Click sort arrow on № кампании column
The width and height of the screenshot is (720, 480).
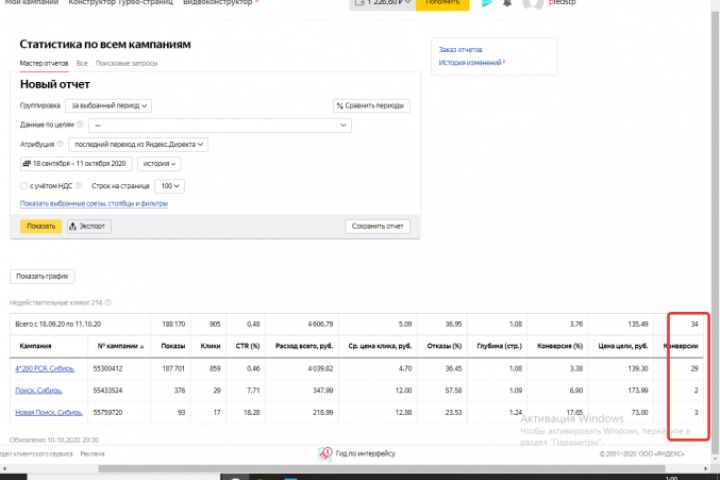pyautogui.click(x=142, y=346)
